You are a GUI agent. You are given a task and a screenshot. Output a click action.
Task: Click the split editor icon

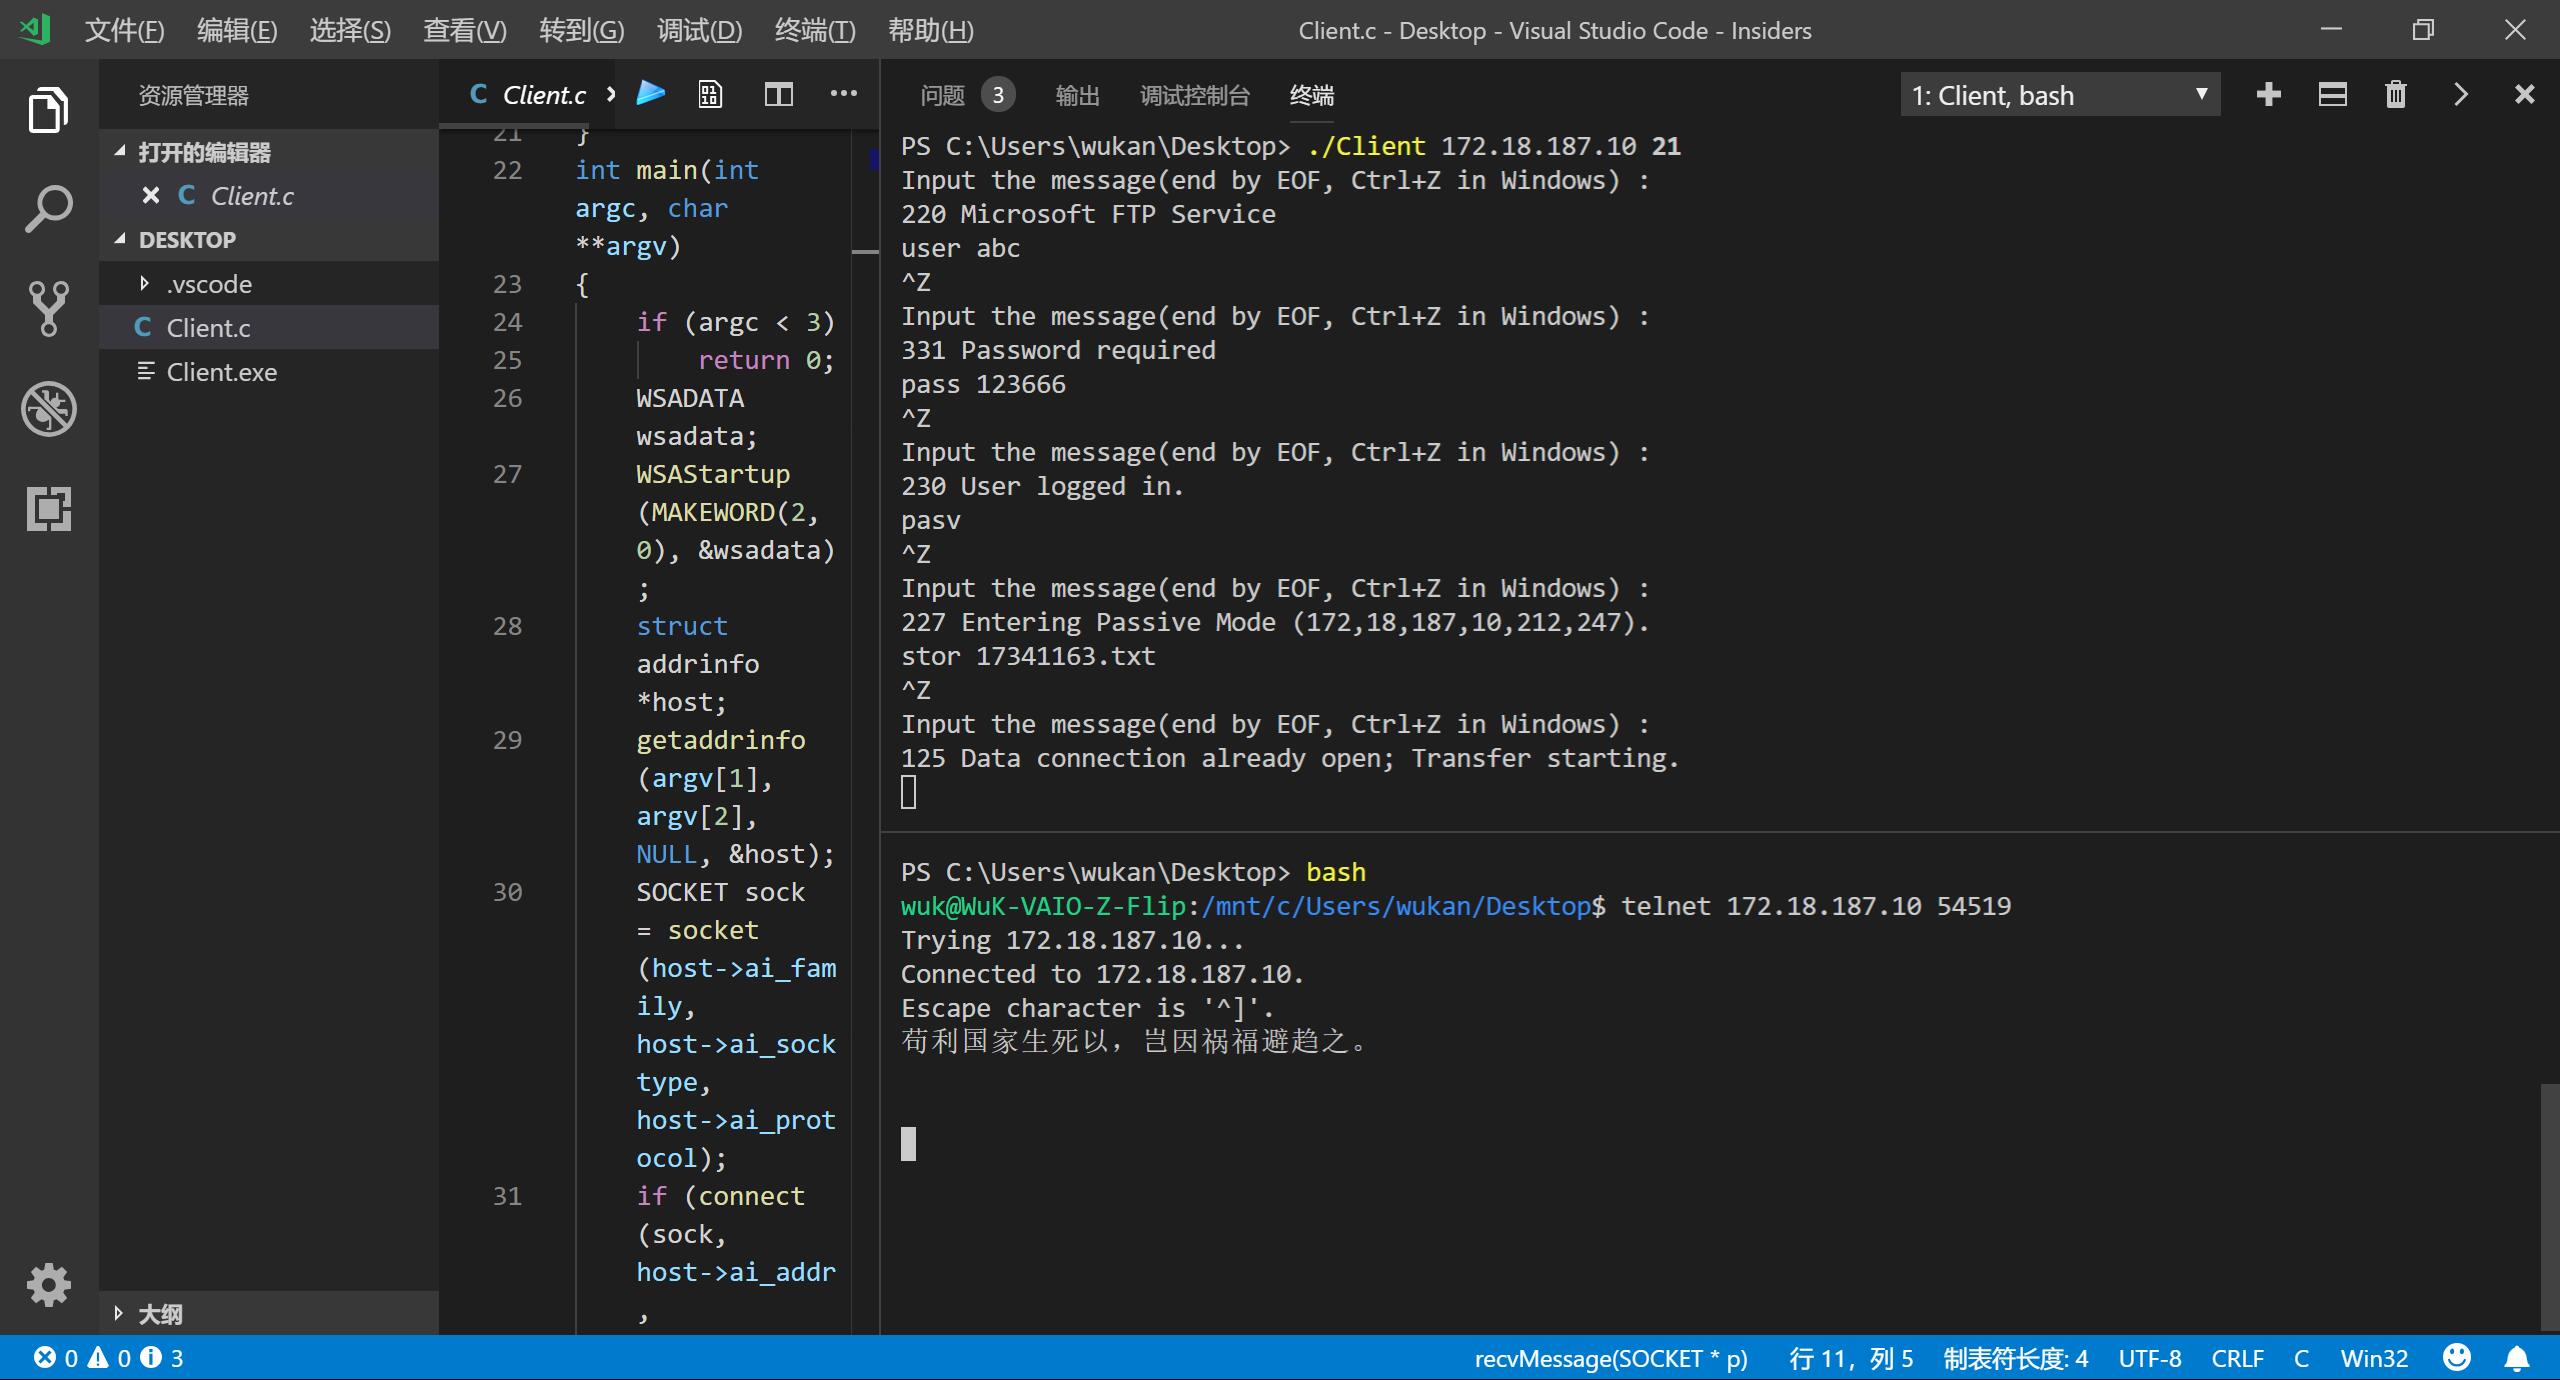778,94
